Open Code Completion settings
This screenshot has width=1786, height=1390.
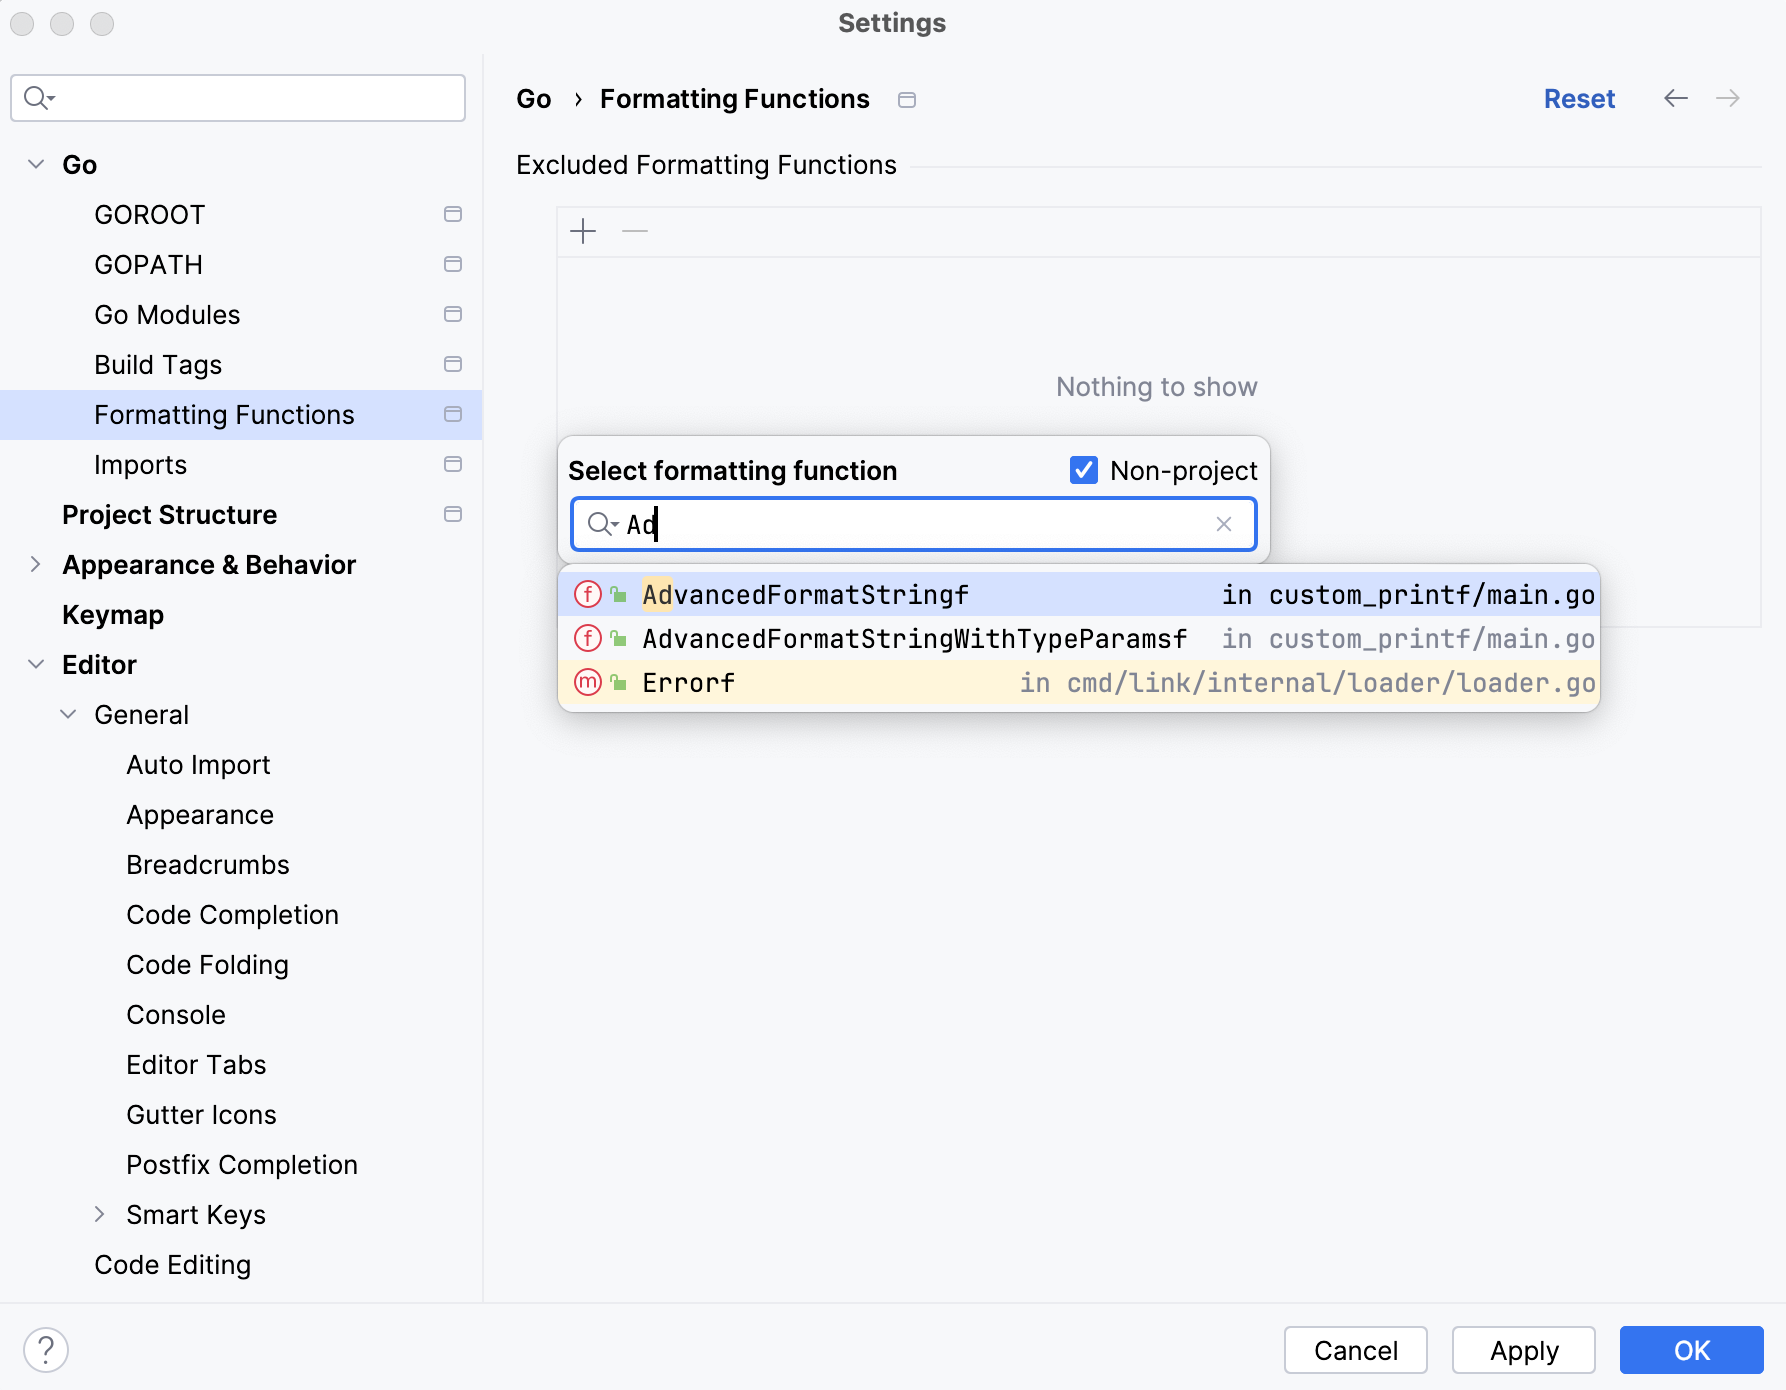[x=233, y=915]
